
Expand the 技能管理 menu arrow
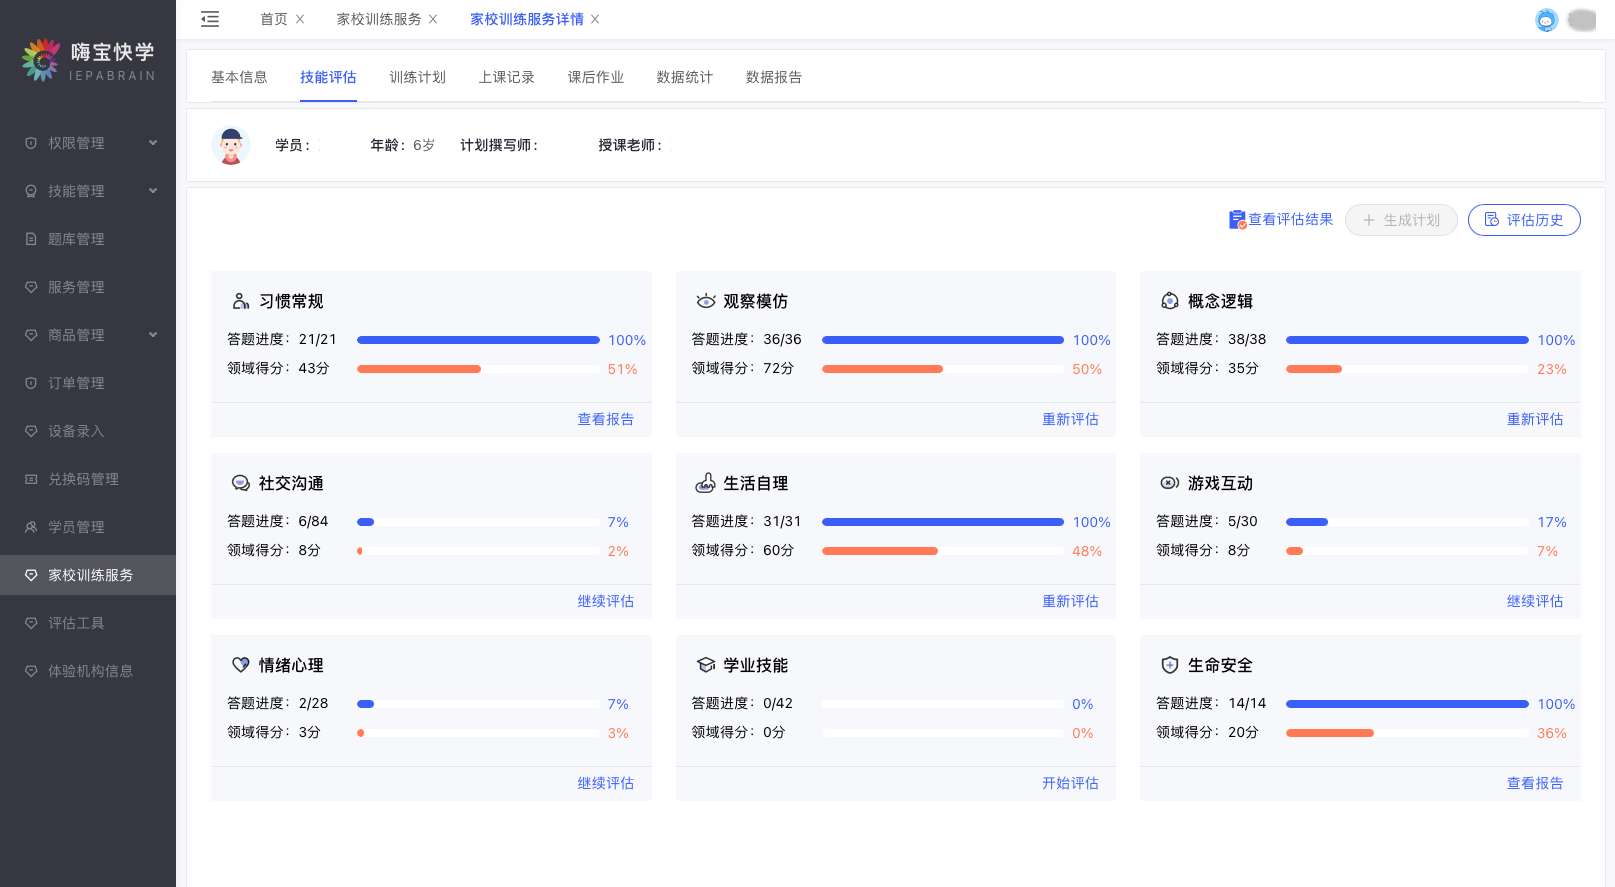153,191
